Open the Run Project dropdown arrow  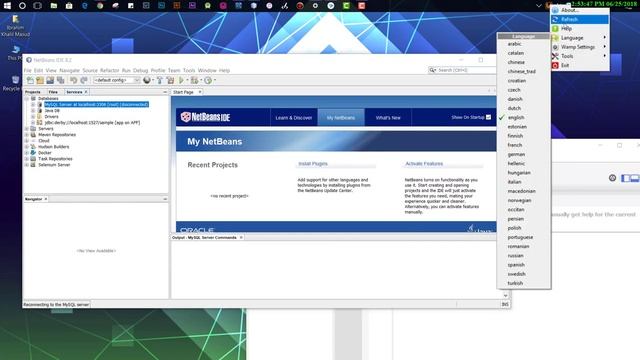(x=187, y=80)
